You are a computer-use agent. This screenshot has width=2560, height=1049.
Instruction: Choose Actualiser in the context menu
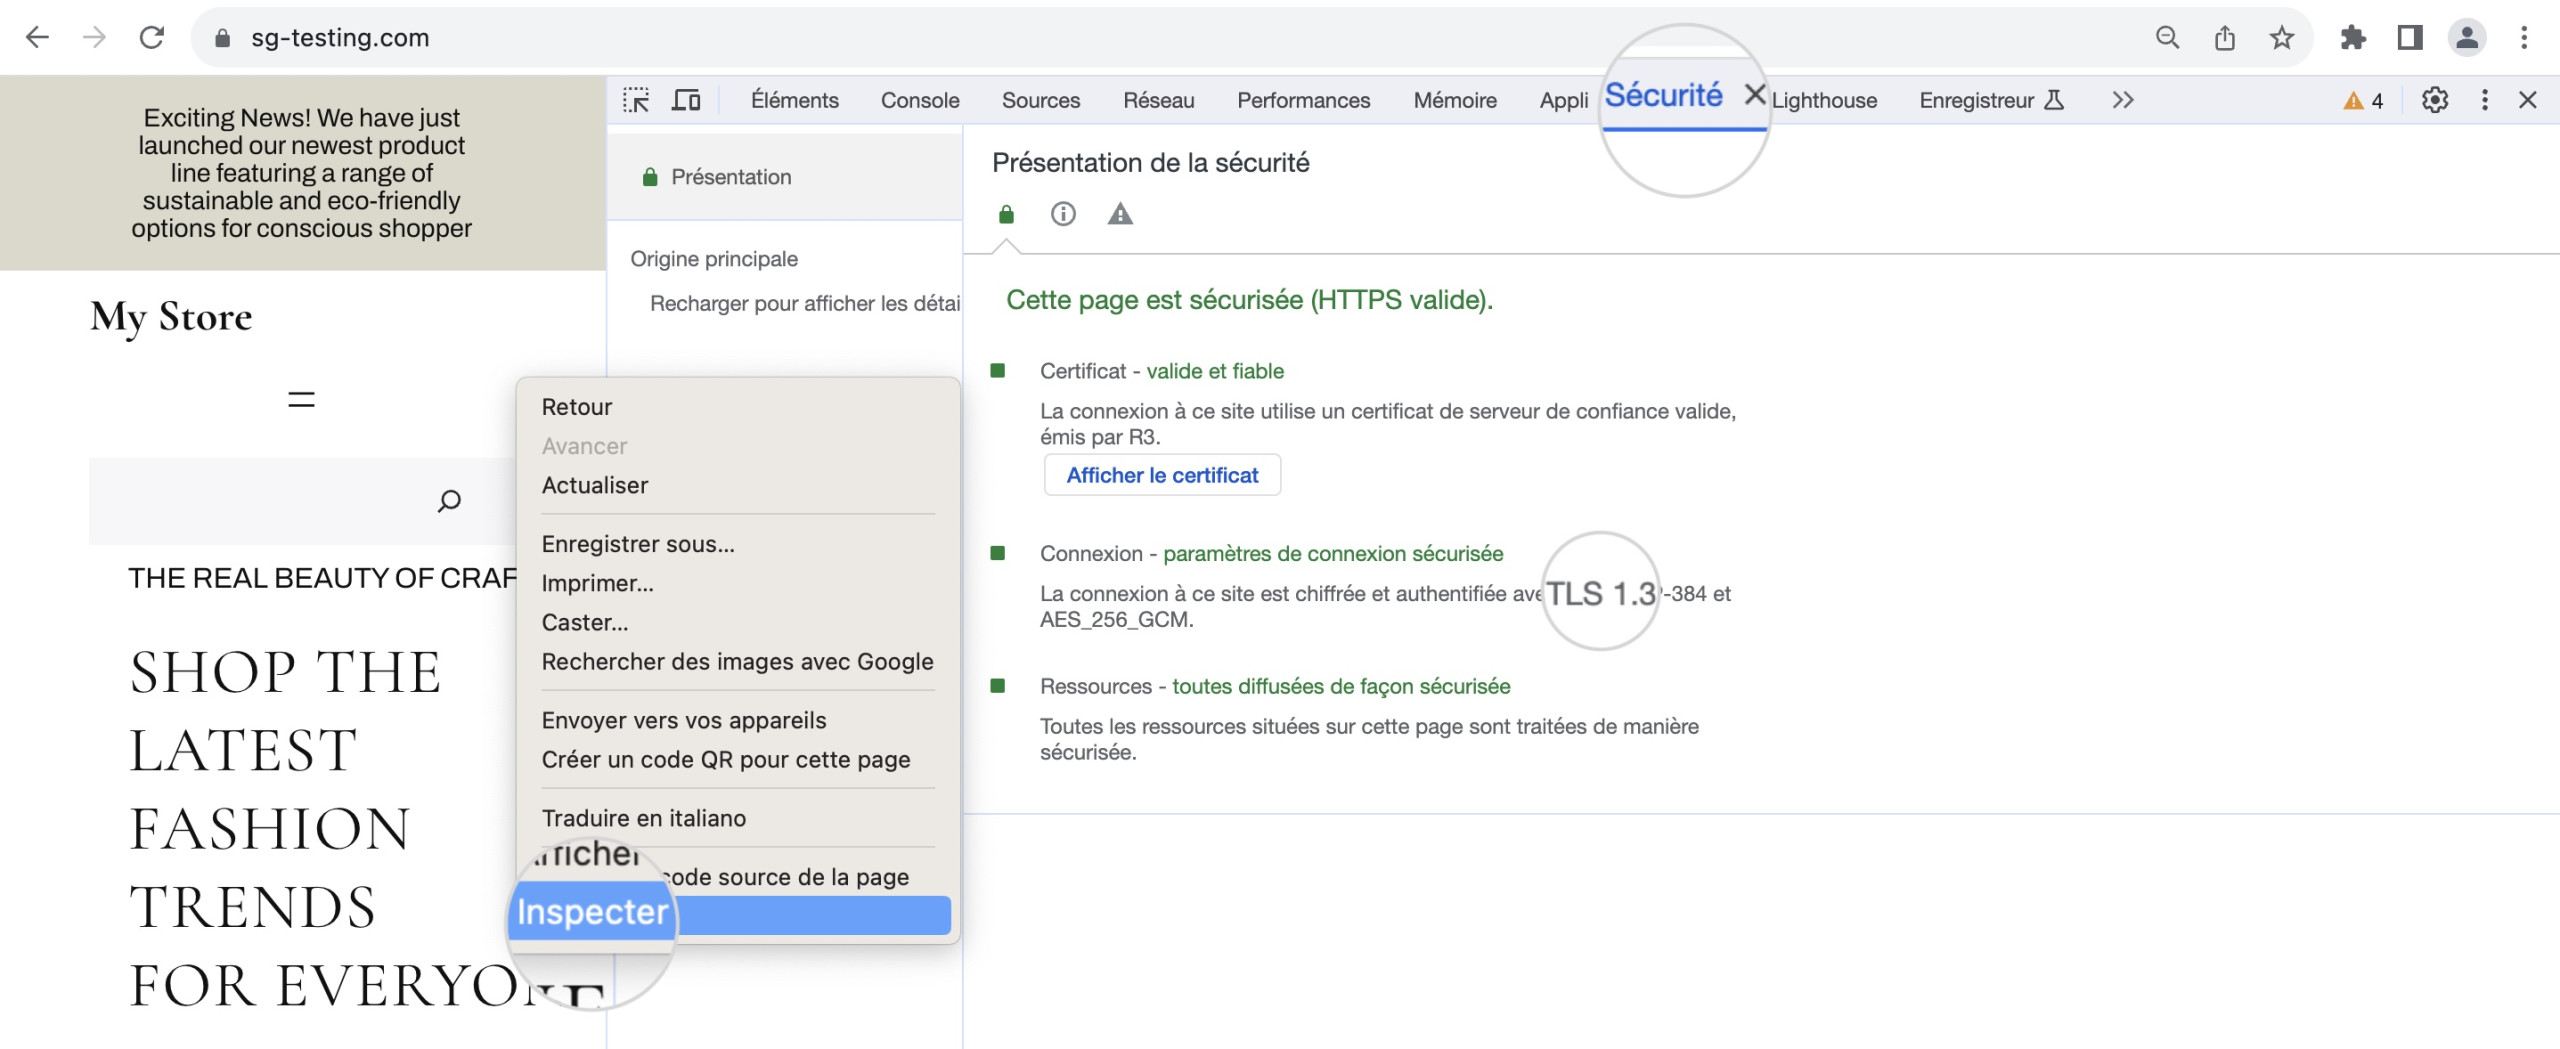738,485
